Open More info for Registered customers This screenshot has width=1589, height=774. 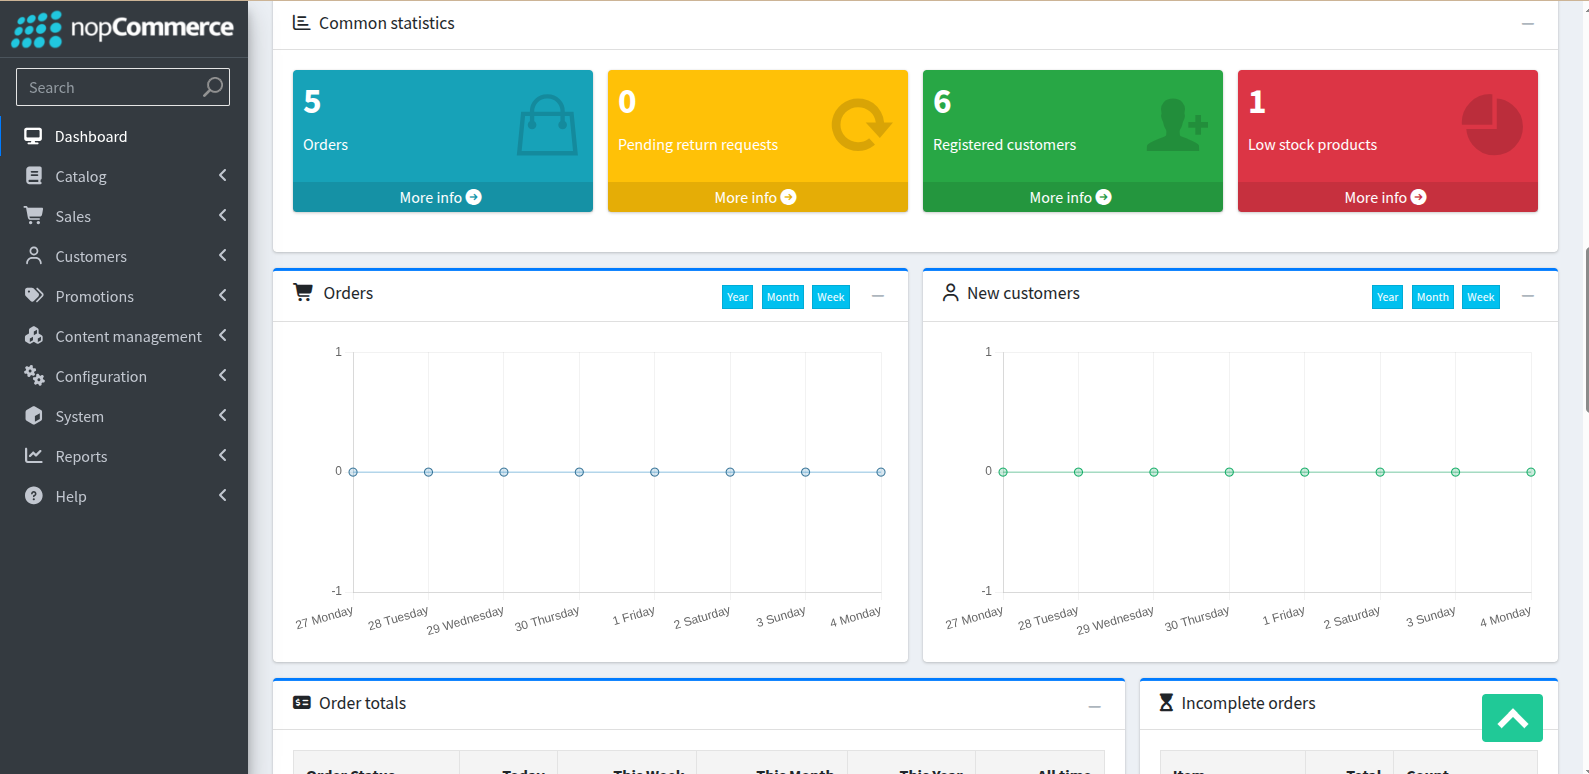click(1072, 197)
